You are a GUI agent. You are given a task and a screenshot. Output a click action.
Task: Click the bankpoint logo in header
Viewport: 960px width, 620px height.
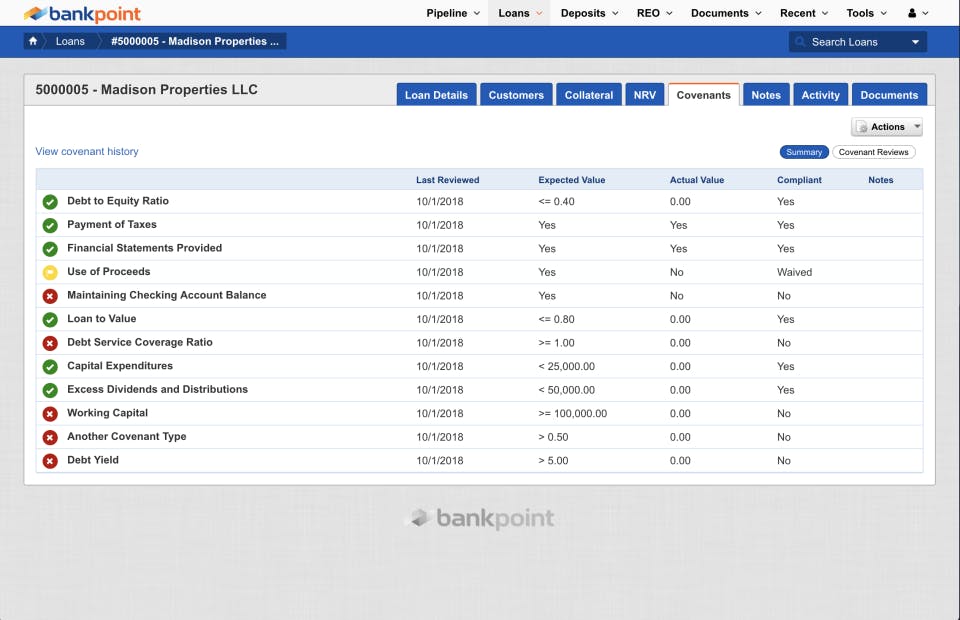pyautogui.click(x=82, y=13)
